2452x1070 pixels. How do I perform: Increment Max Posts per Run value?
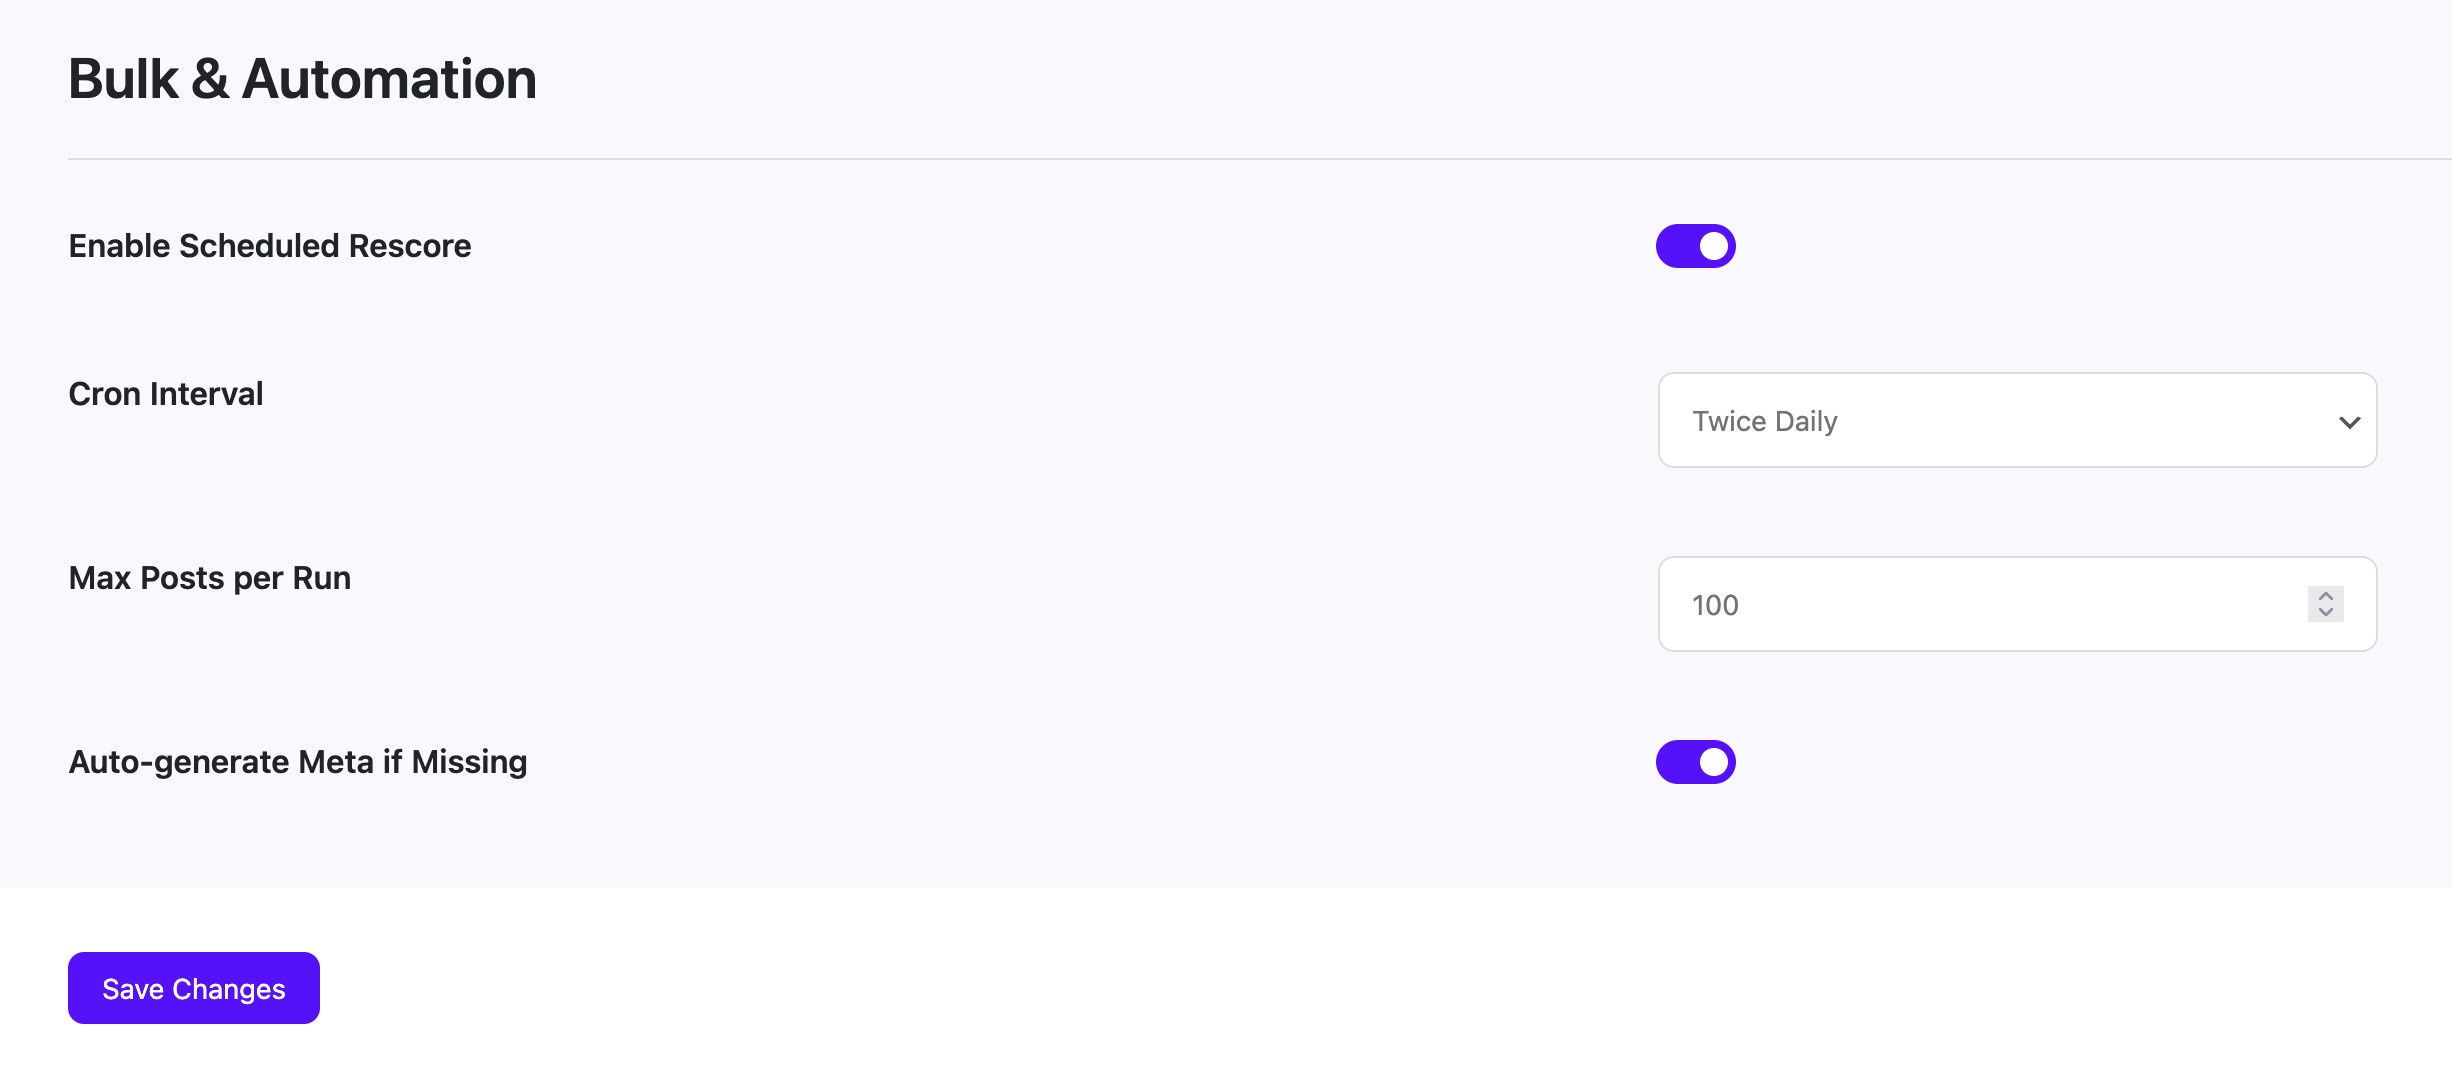pyautogui.click(x=2325, y=595)
